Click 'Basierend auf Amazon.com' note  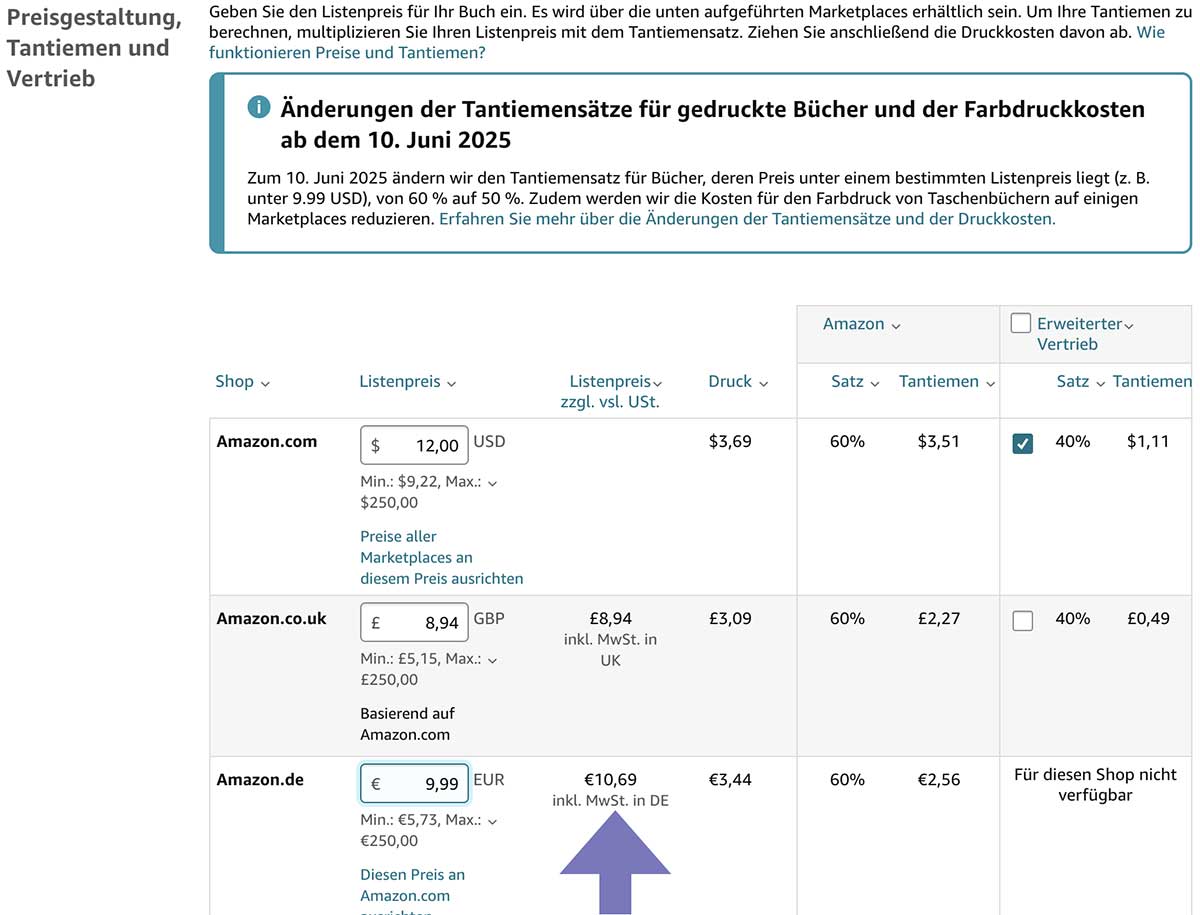click(x=405, y=724)
